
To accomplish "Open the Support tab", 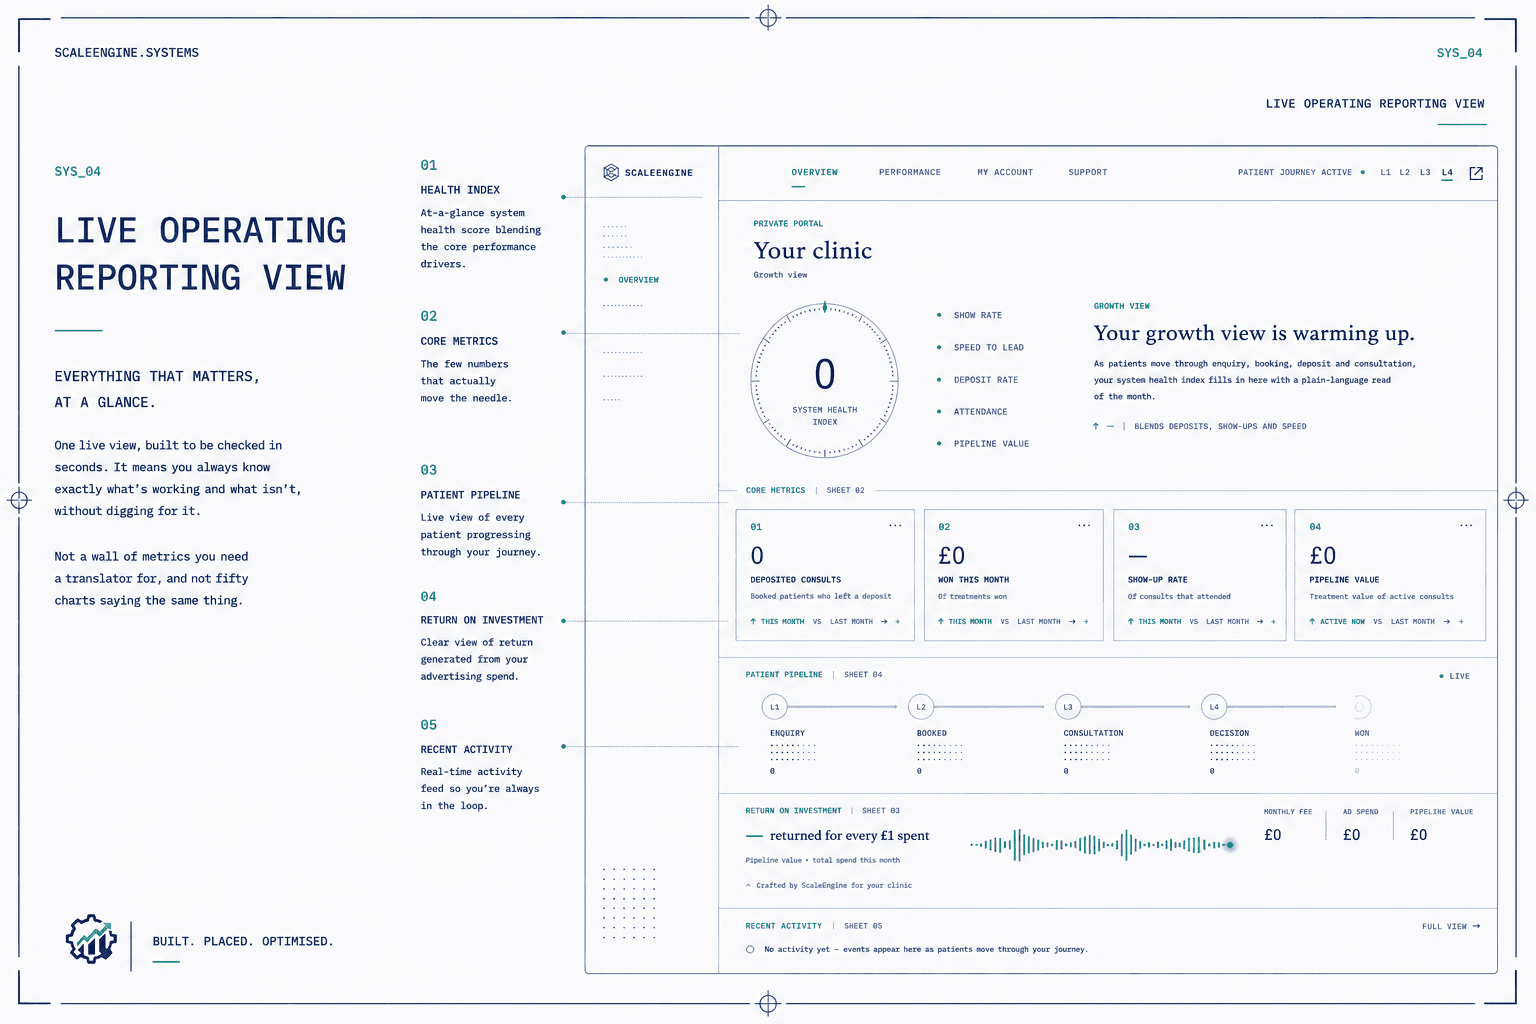I will (1088, 173).
